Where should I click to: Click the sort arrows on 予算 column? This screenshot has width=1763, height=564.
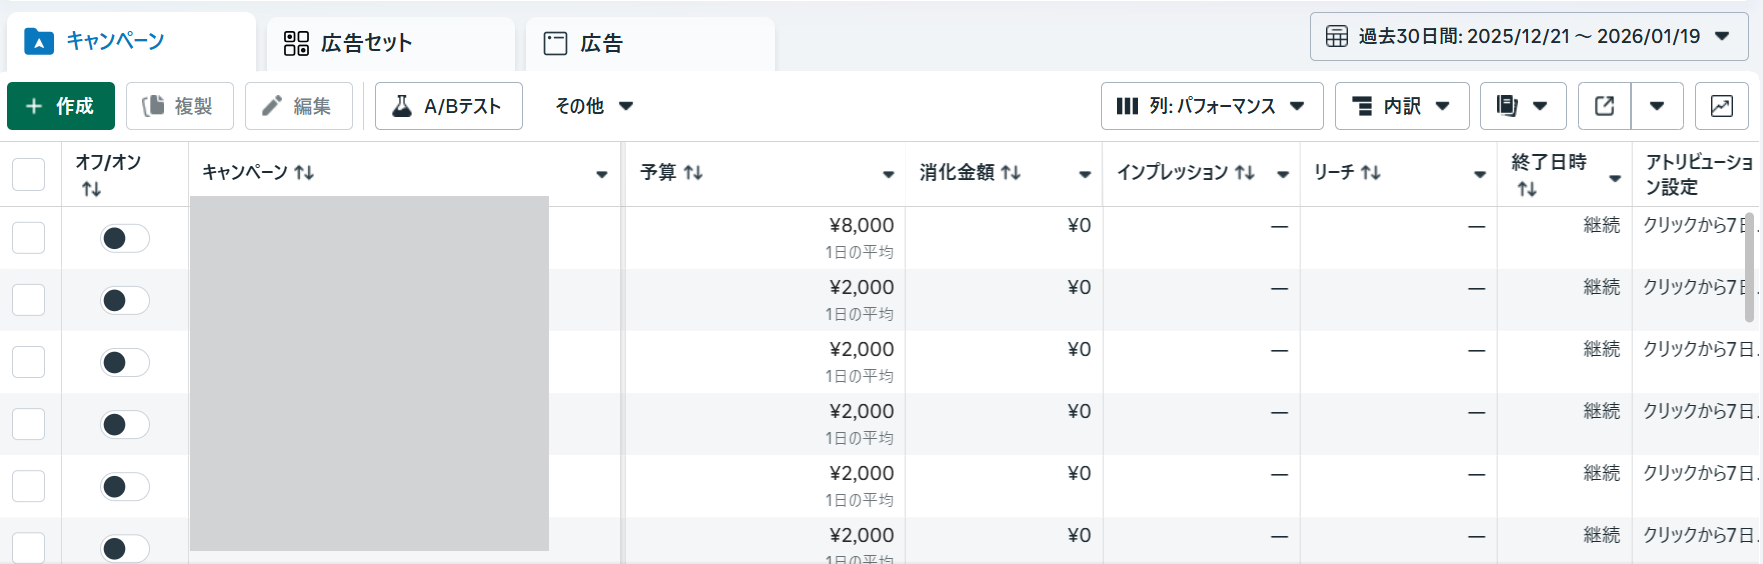tap(693, 173)
